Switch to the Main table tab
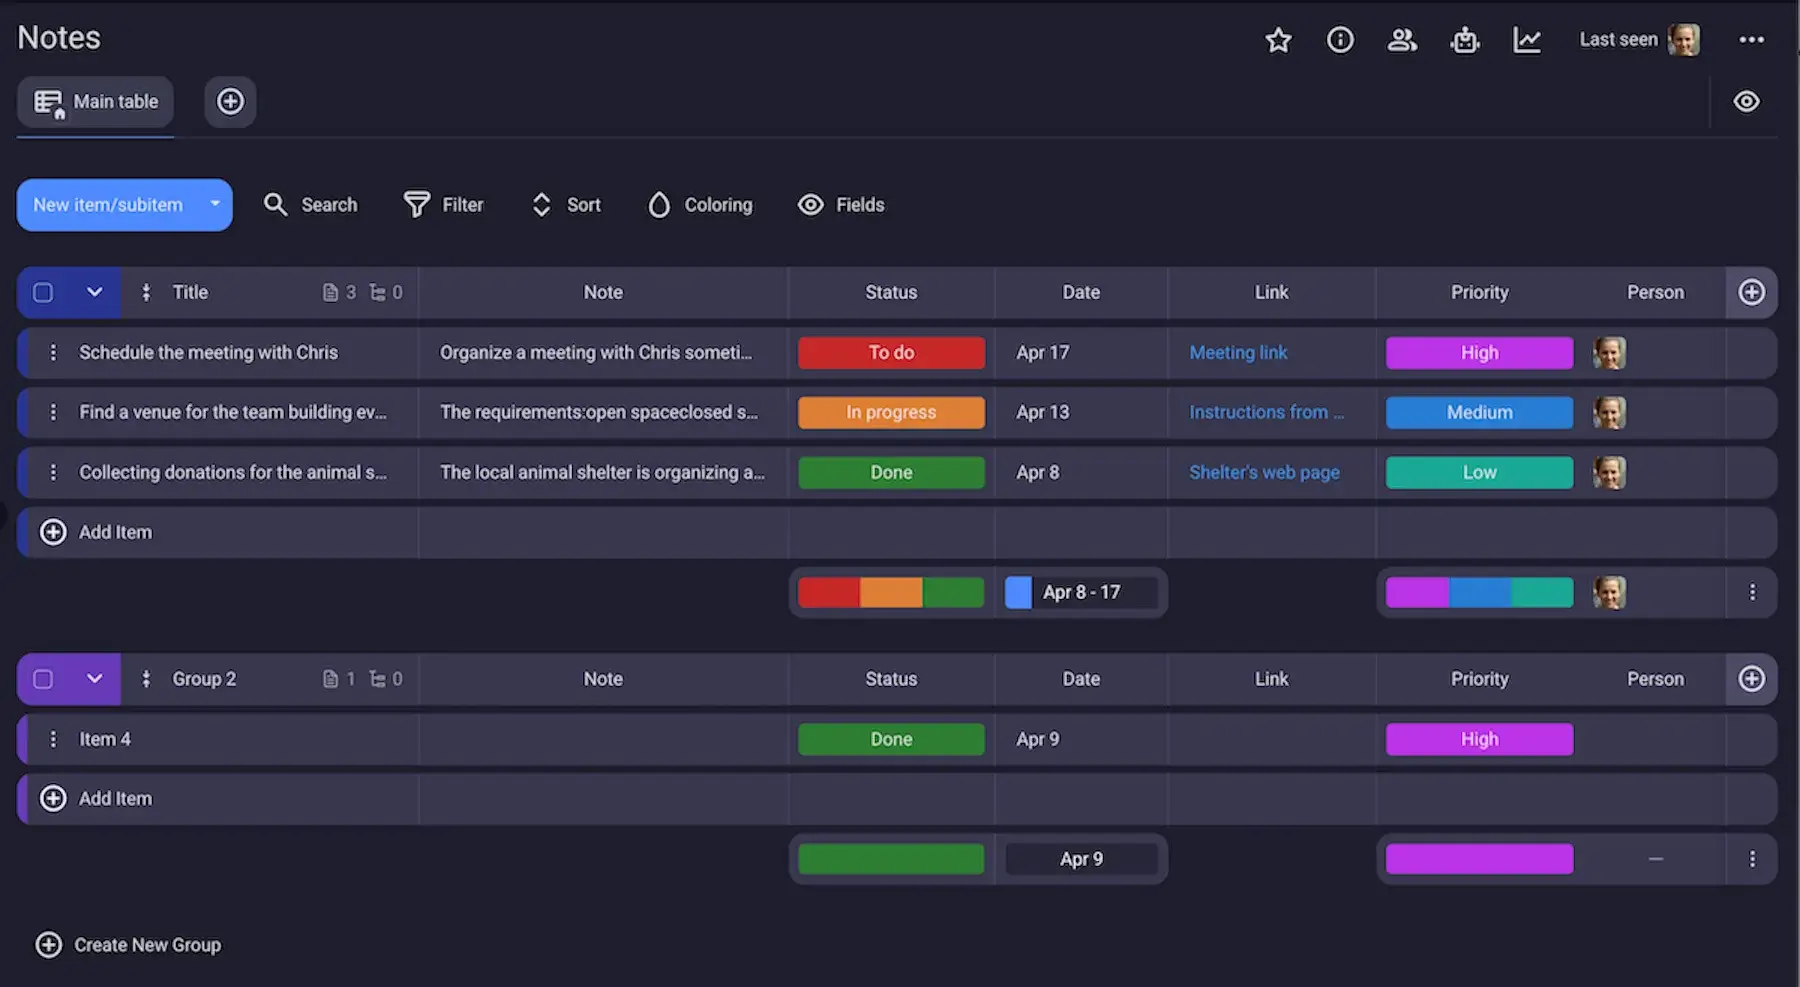Viewport: 1800px width, 987px height. 96,102
